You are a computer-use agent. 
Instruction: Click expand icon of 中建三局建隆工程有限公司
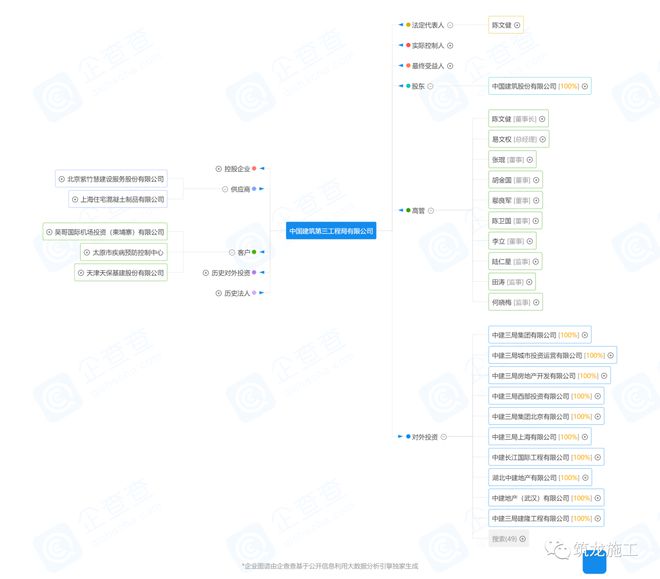click(x=598, y=518)
